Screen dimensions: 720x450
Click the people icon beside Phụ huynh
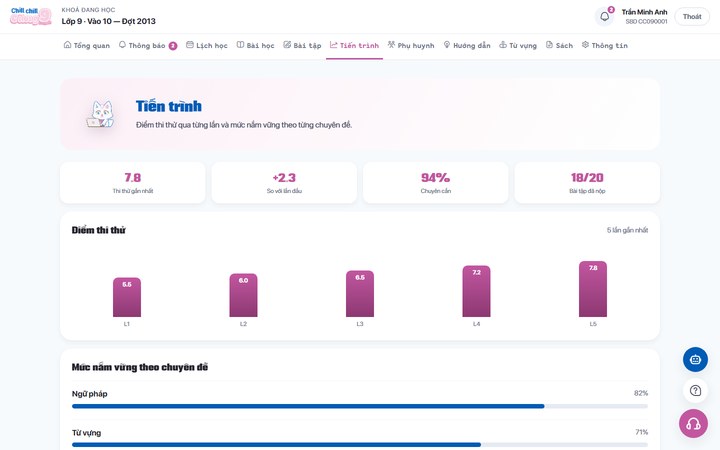(x=391, y=45)
